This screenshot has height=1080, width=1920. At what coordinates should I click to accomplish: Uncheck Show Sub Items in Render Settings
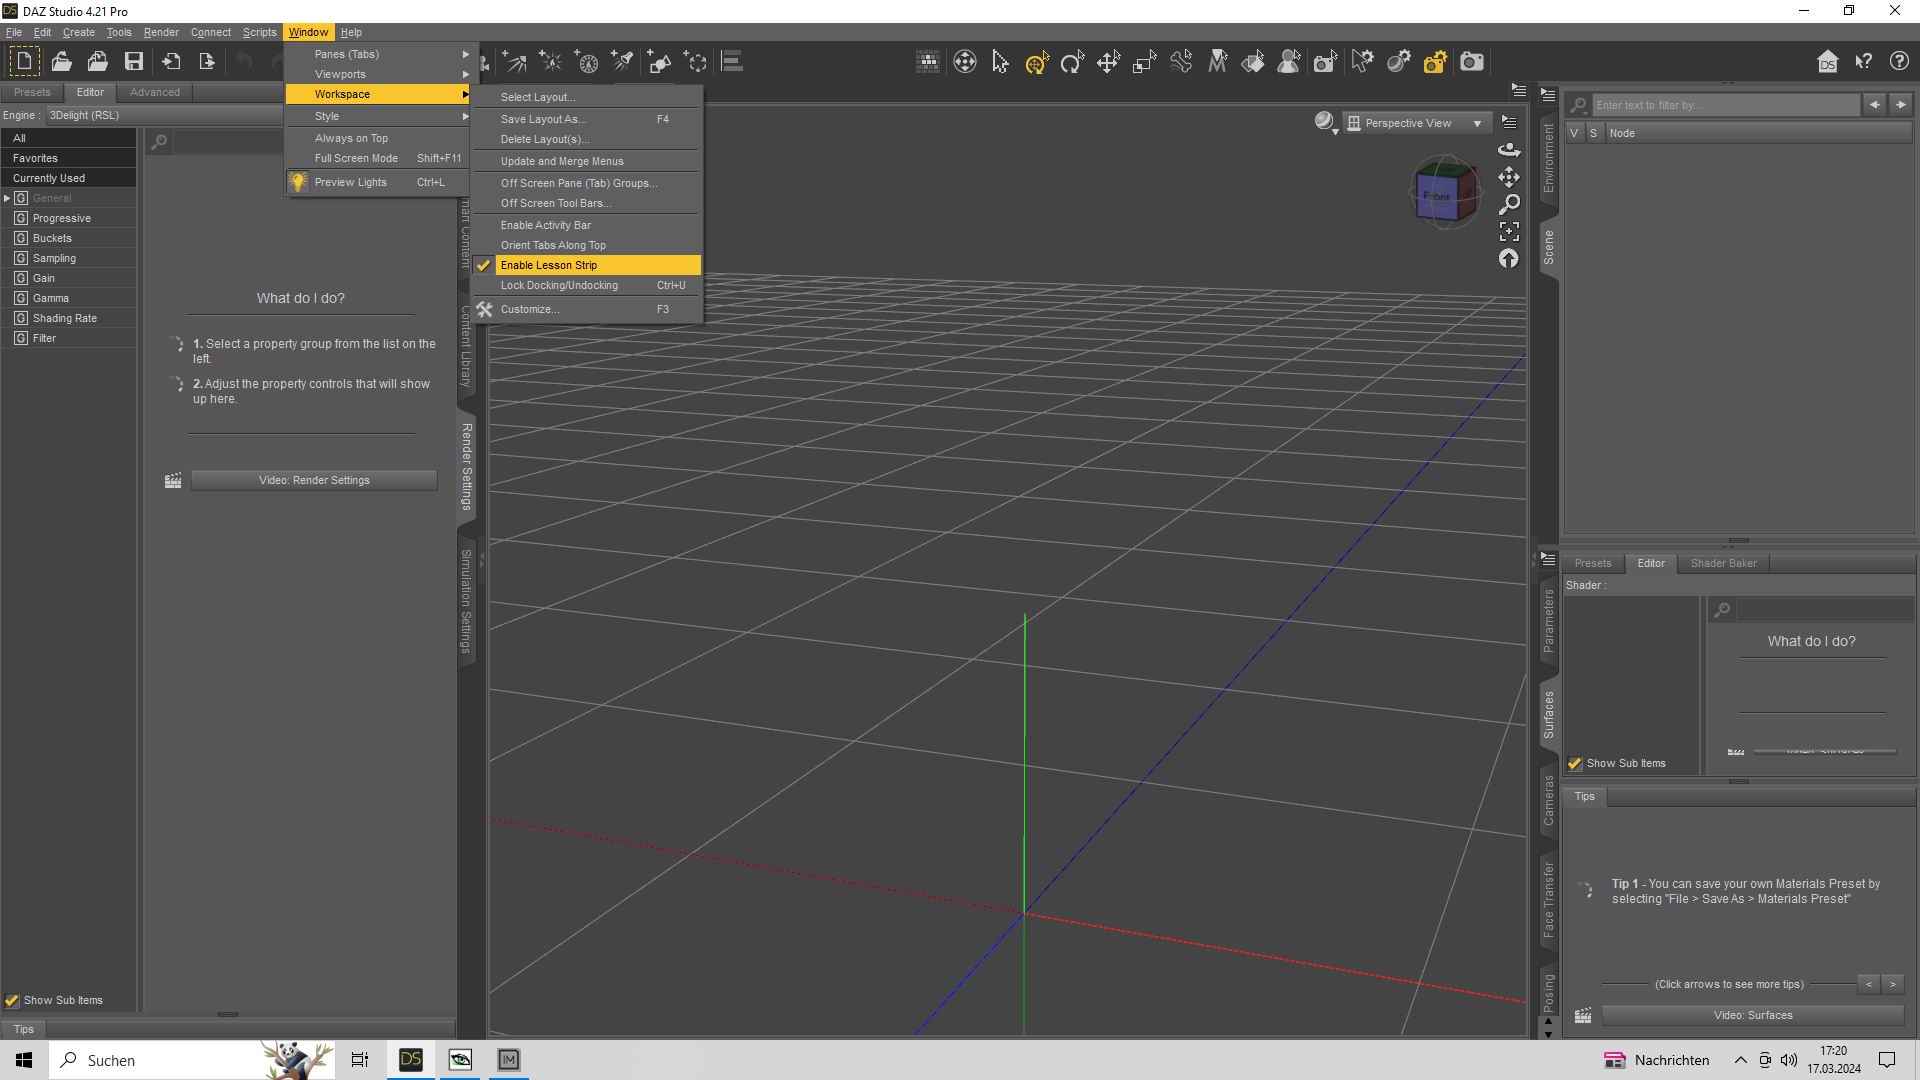click(12, 1000)
